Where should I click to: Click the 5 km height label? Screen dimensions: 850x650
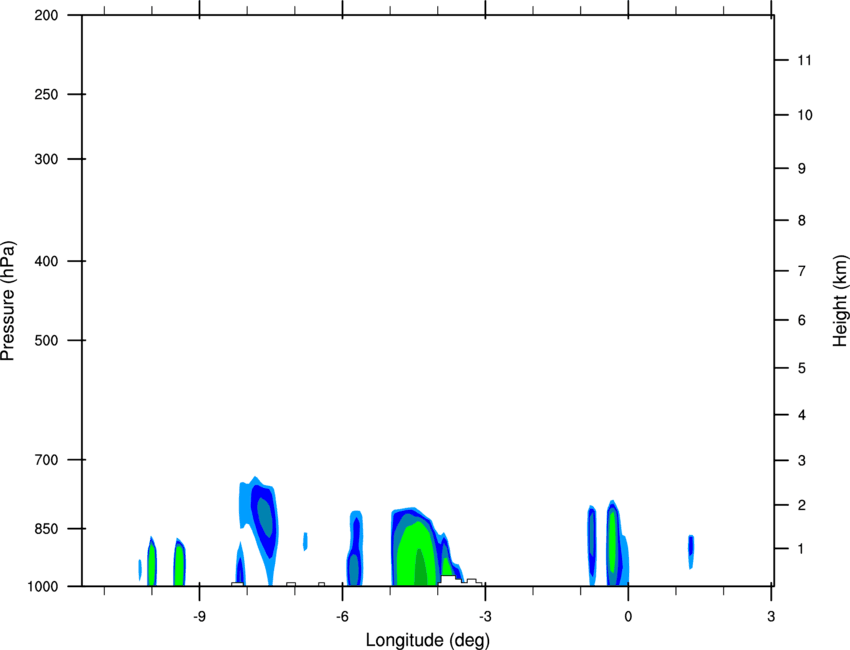point(802,369)
